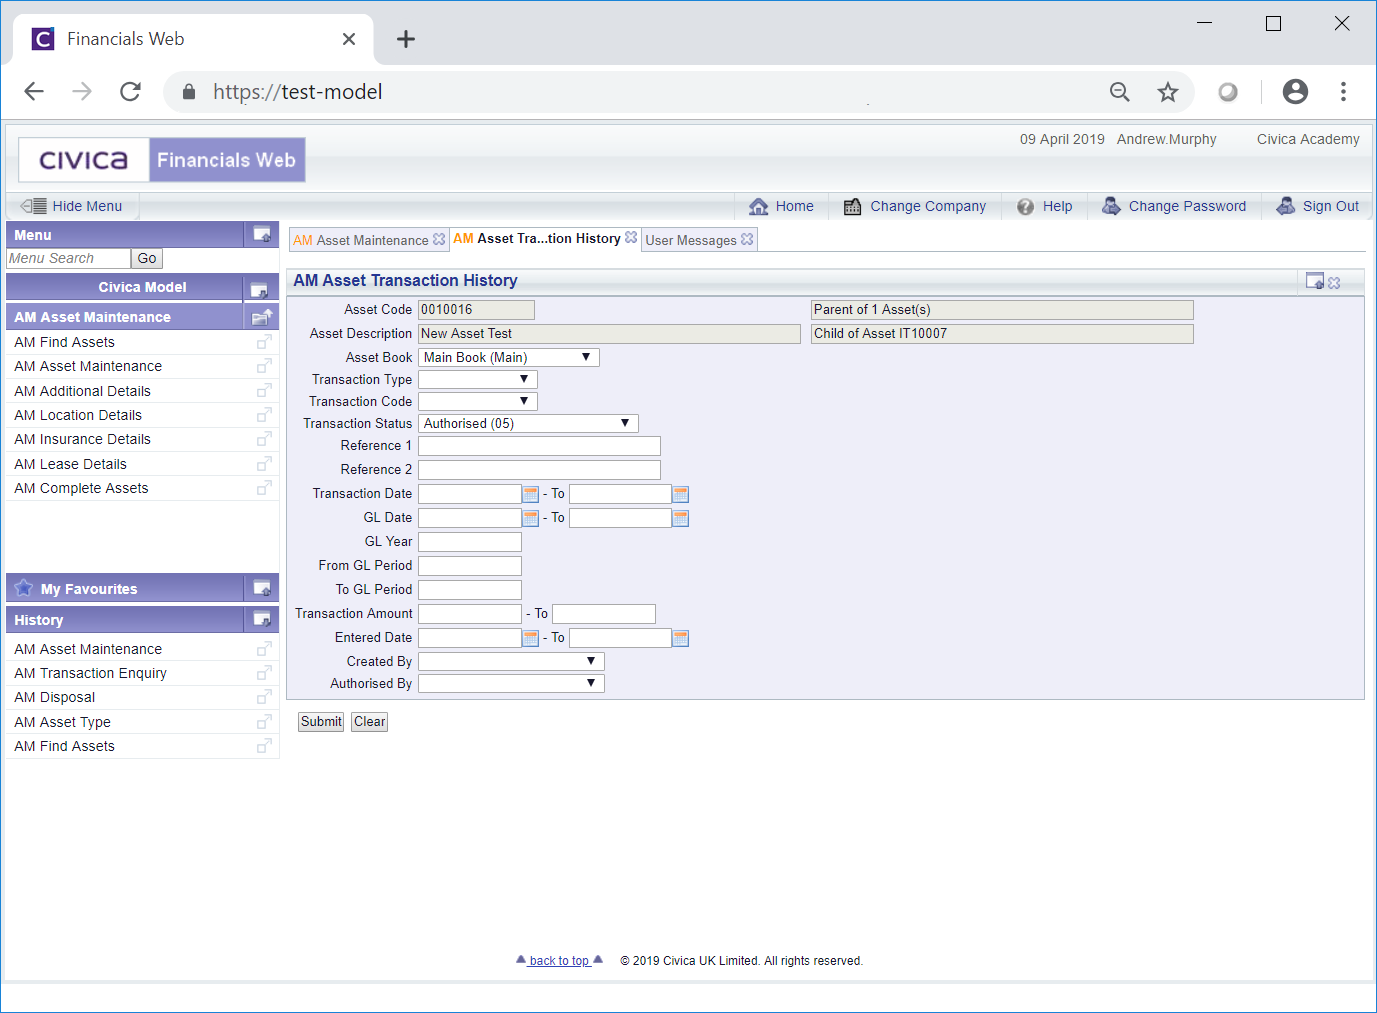This screenshot has height=1013, width=1377.
Task: Switch to AM Asset Maintenance tab
Action: click(361, 240)
